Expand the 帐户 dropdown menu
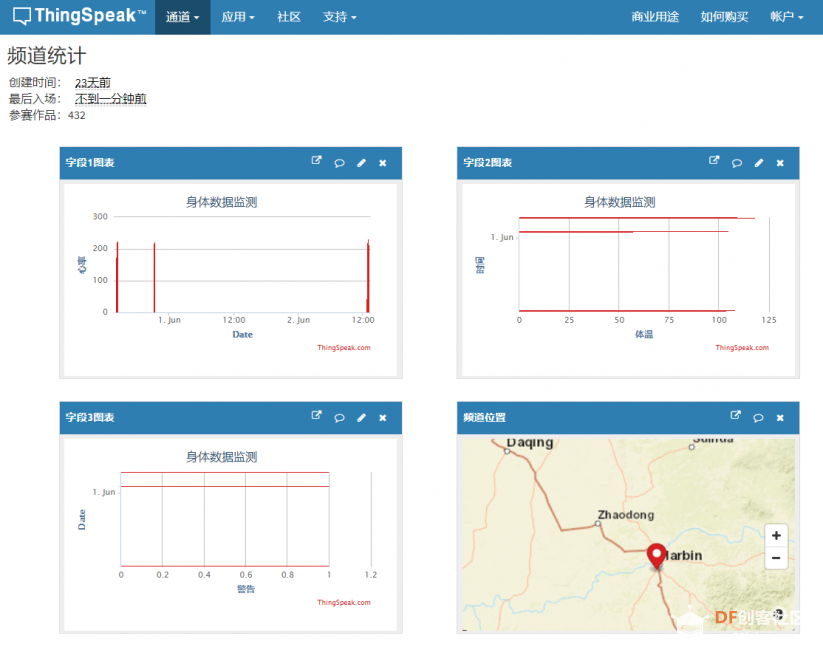823x647 pixels. click(x=787, y=17)
